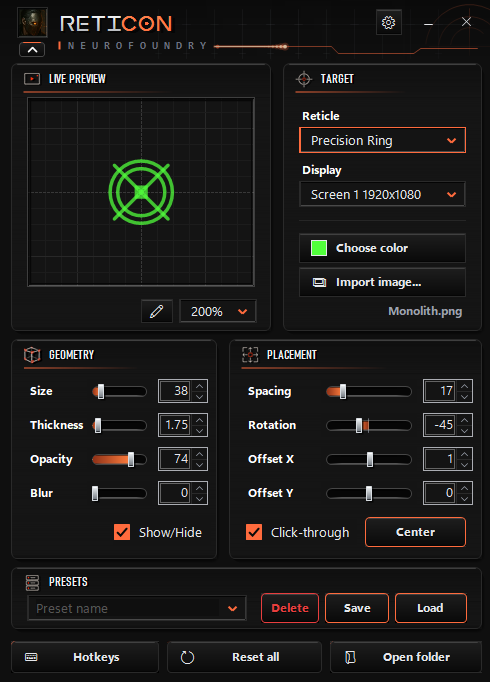Screen dimensions: 490x682
Task: Increase Blur with the up stepper arrow
Action: (x=200, y=488)
